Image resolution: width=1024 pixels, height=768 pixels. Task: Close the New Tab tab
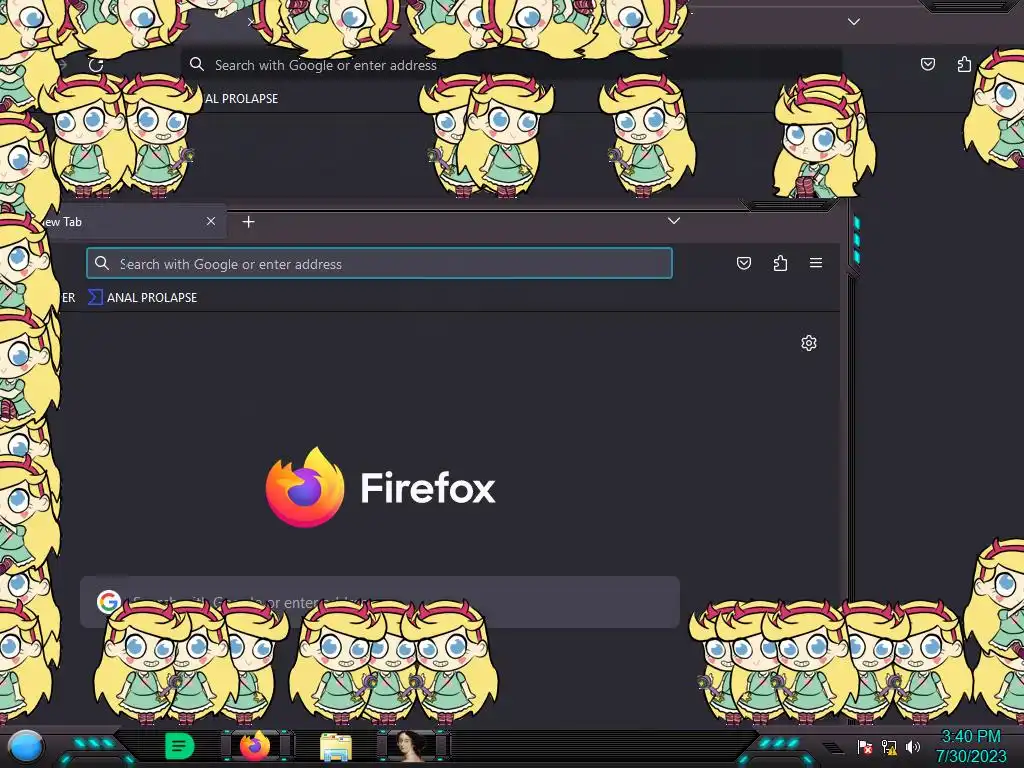coord(211,221)
